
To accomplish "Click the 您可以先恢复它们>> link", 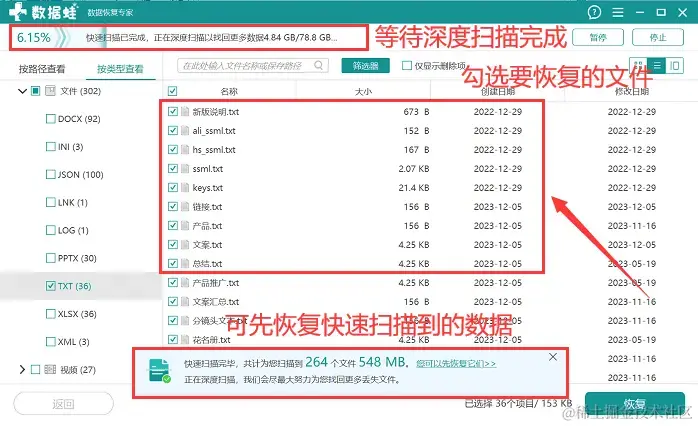I will pos(456,364).
